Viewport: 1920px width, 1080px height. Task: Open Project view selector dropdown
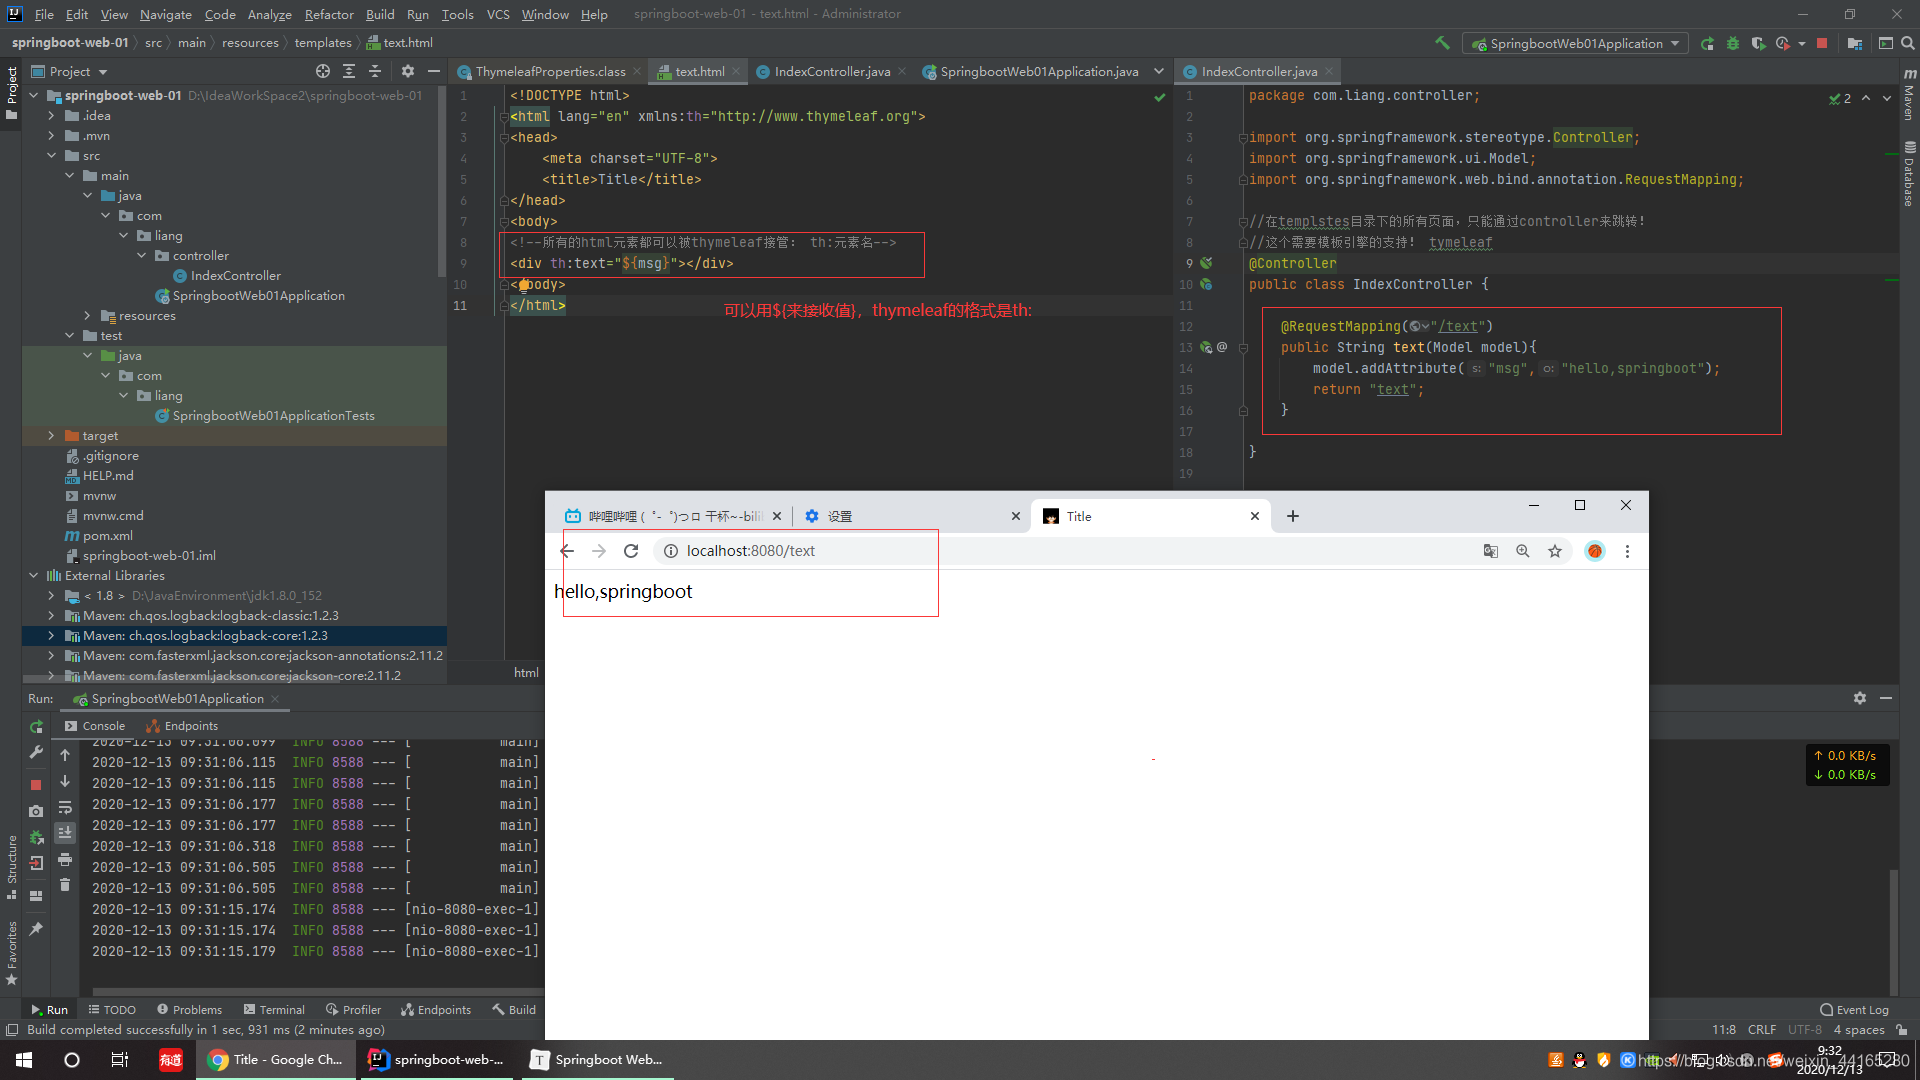[x=69, y=71]
